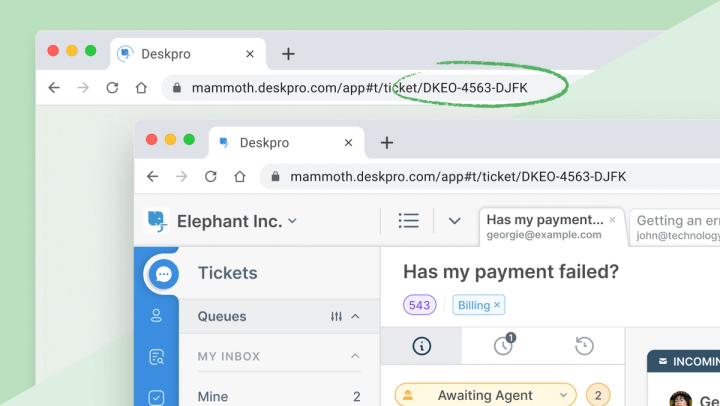The image size is (720, 406).
Task: Remove the Billing label tag
Action: (498, 305)
